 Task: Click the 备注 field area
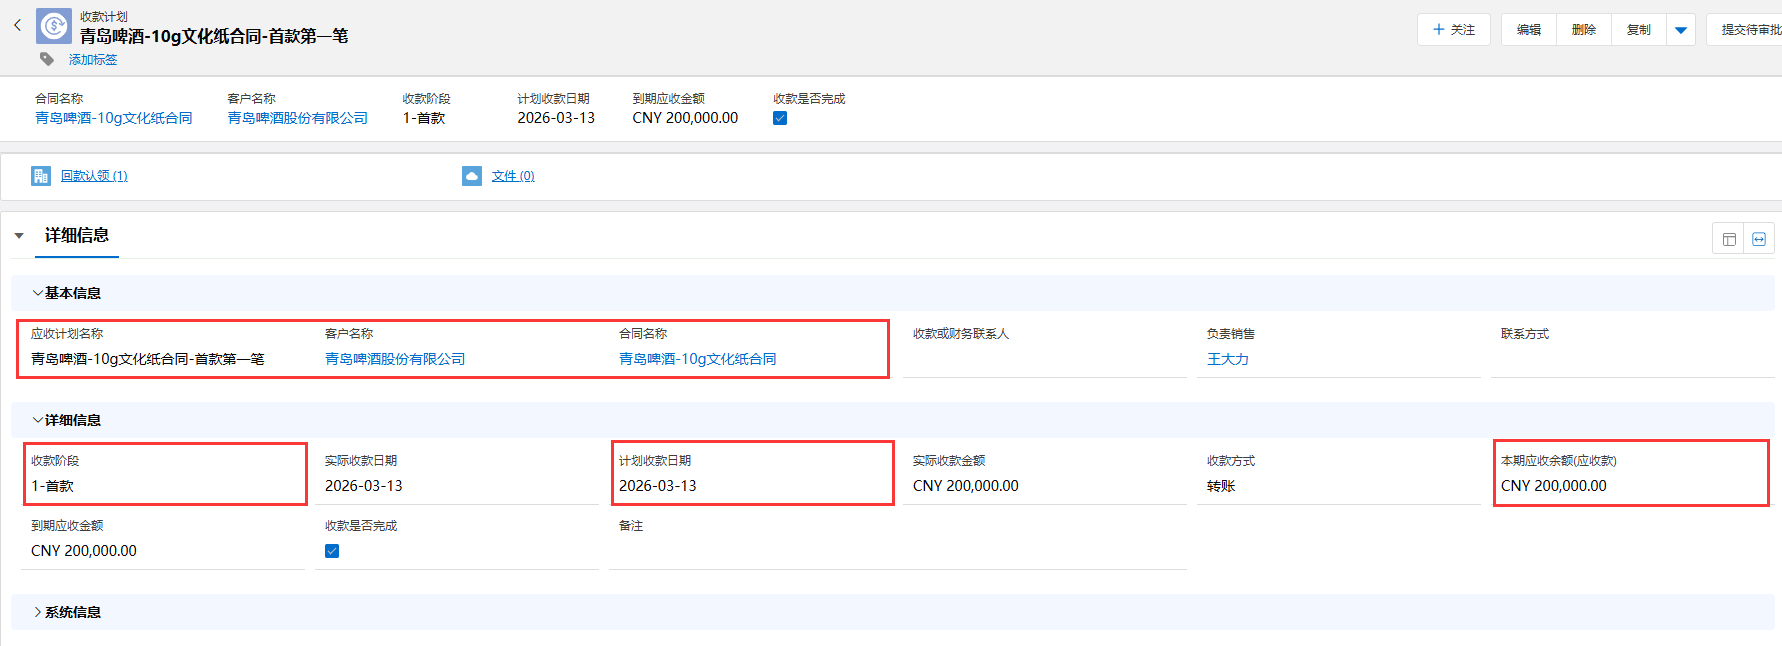[896, 551]
